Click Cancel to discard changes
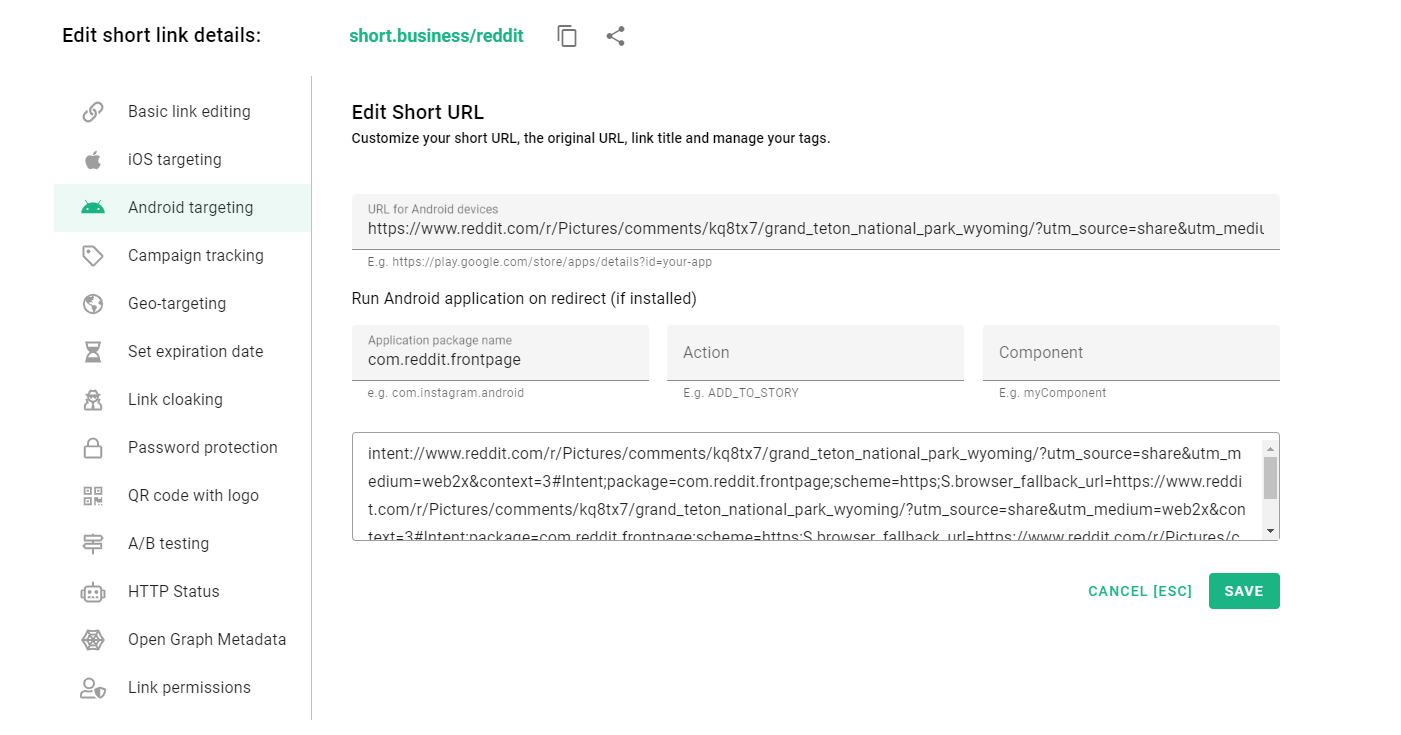1401x735 pixels. tap(1139, 591)
